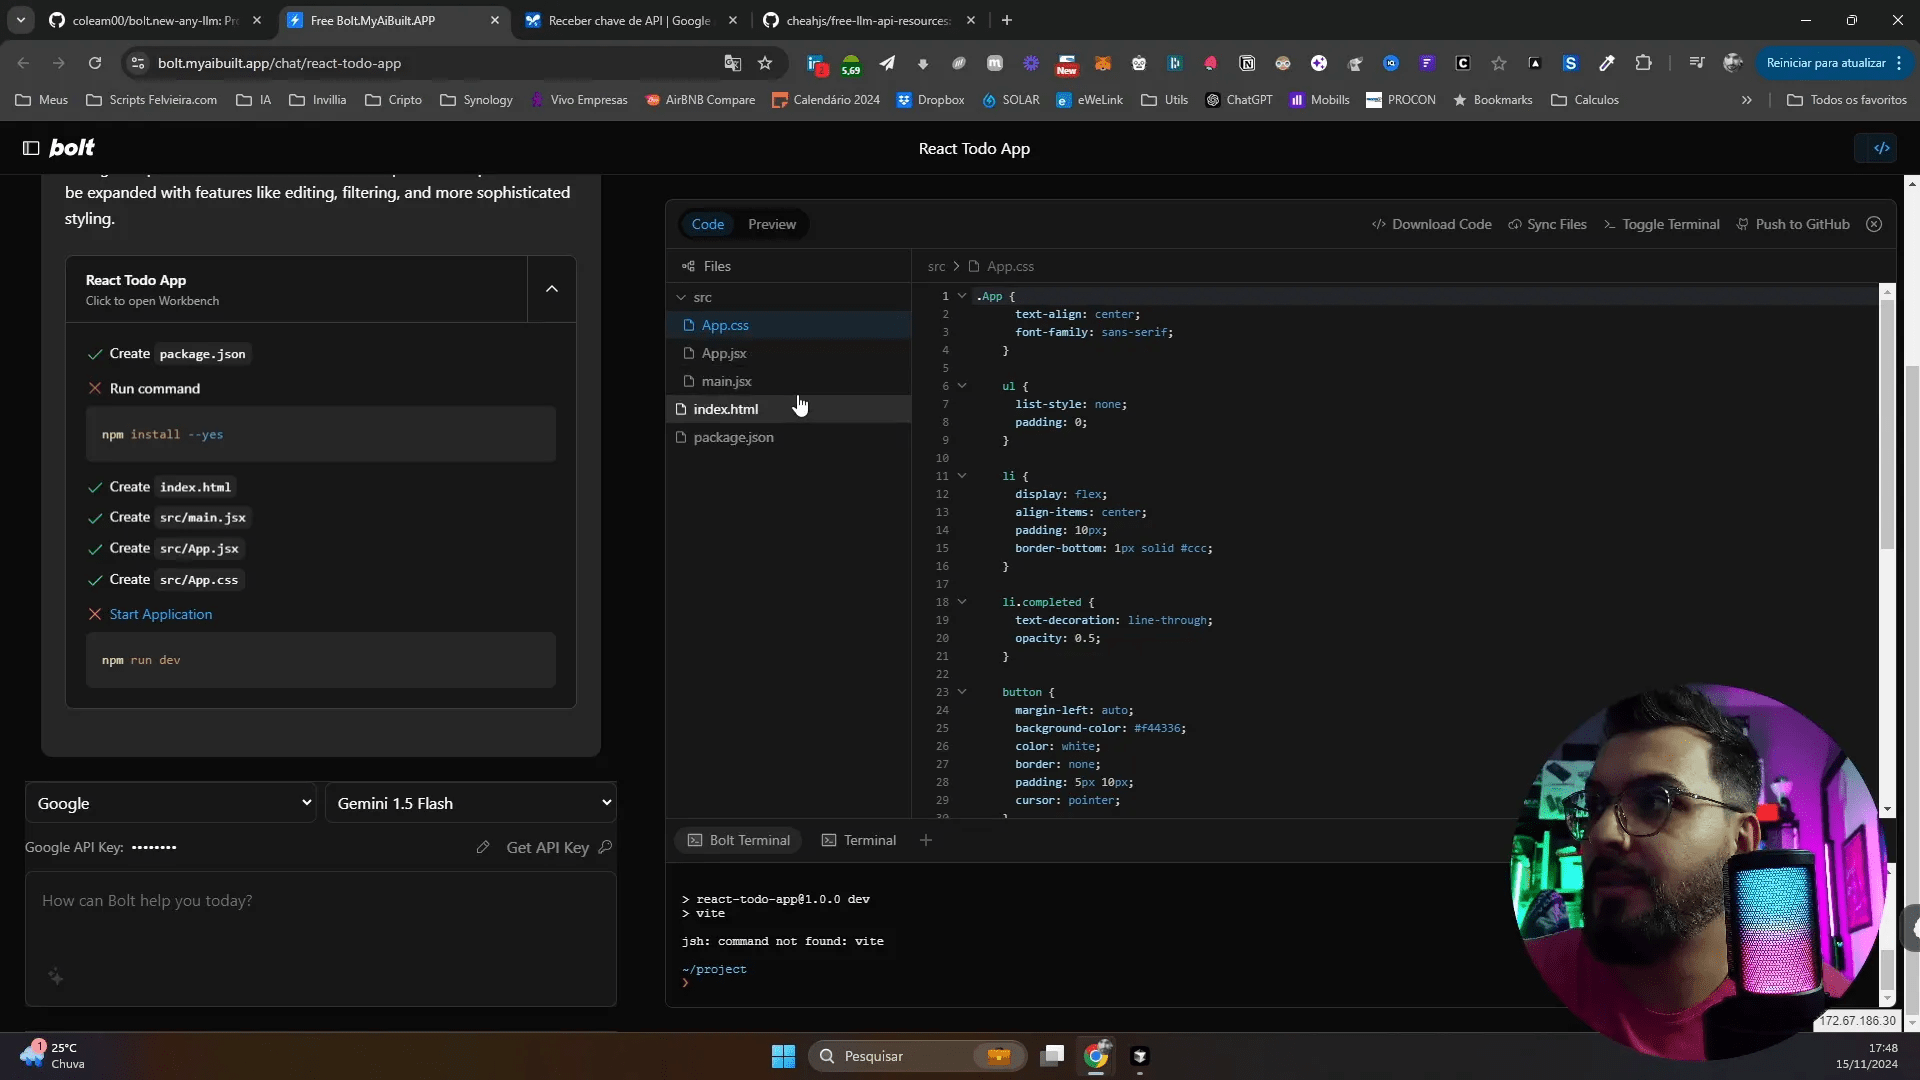
Task: Click the Google Translate icon in address bar
Action: (733, 63)
